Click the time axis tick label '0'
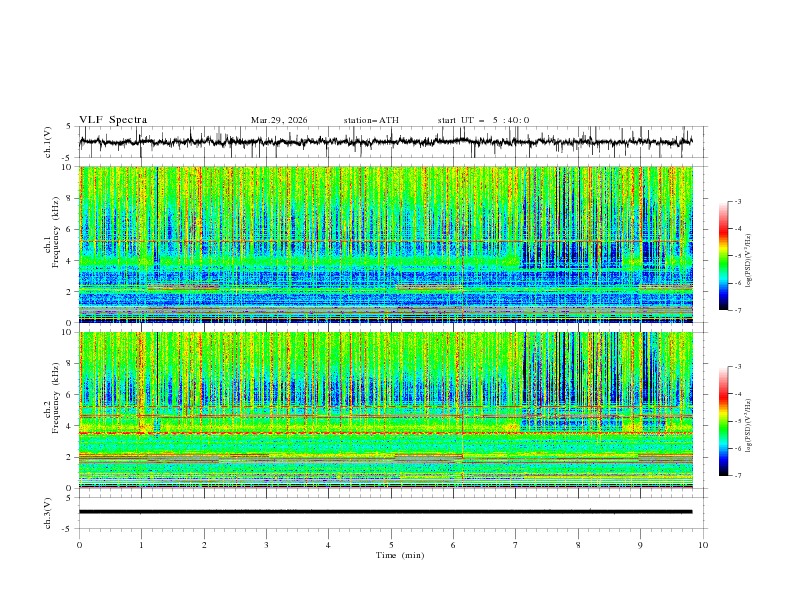The width and height of the screenshot is (792, 612). [79, 545]
